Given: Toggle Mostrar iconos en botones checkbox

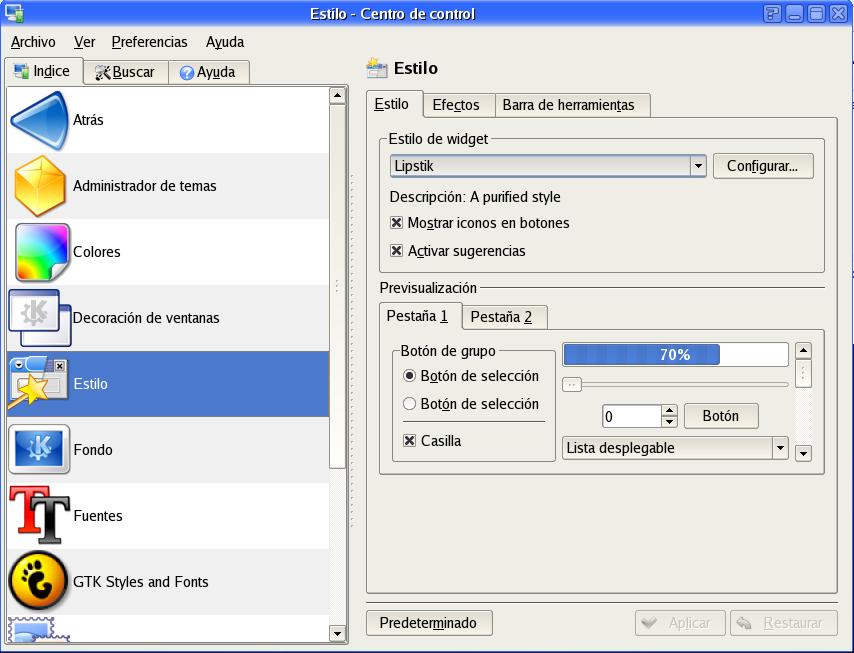Looking at the screenshot, I should [x=396, y=223].
